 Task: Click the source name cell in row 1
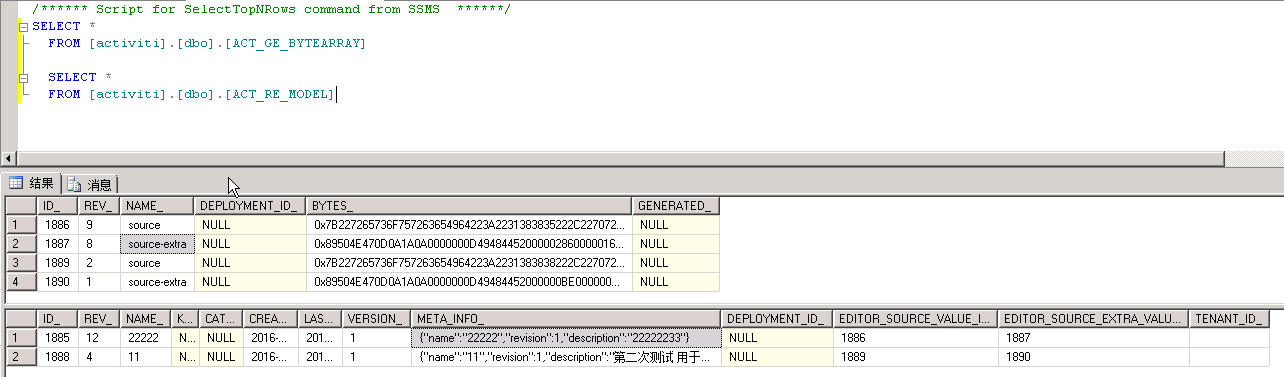pos(157,225)
